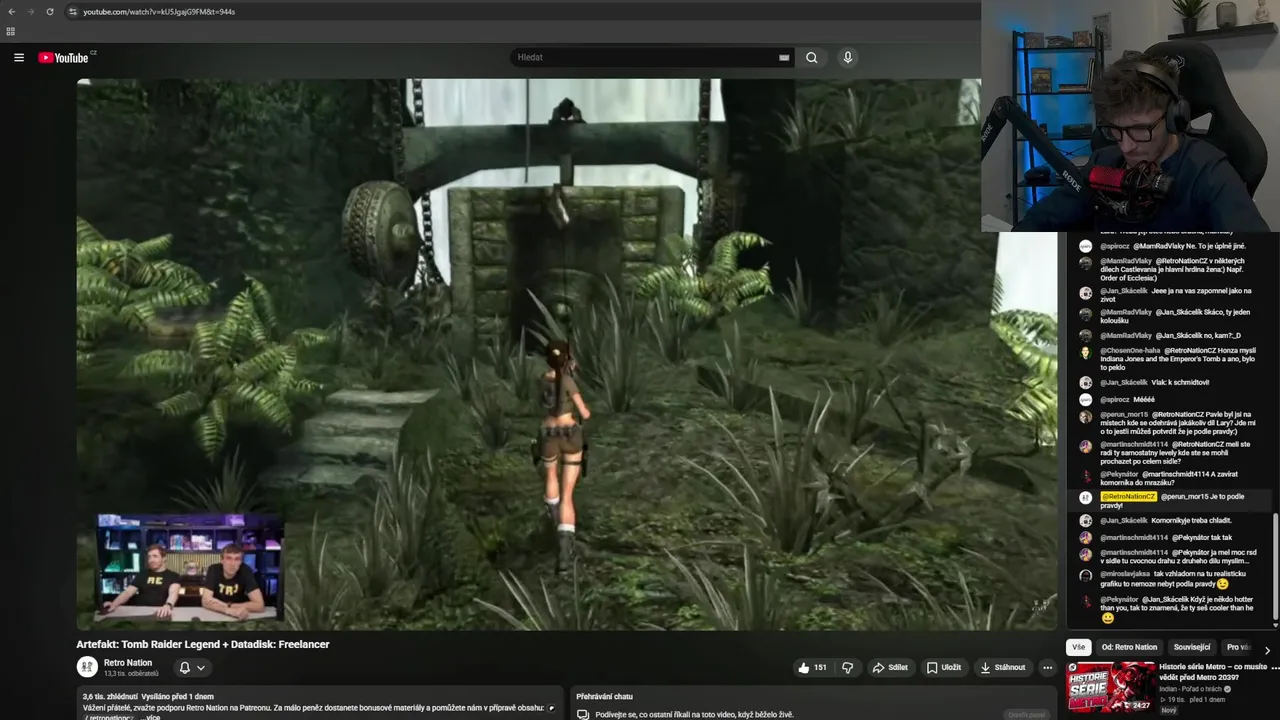Expand the description with …více
Screen dimensions: 1280x720
pyautogui.click(x=150, y=717)
